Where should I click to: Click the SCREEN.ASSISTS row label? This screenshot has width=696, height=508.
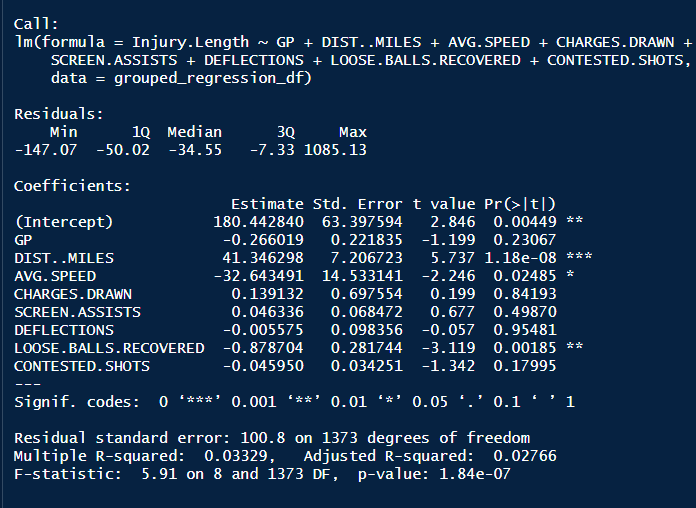[77, 312]
